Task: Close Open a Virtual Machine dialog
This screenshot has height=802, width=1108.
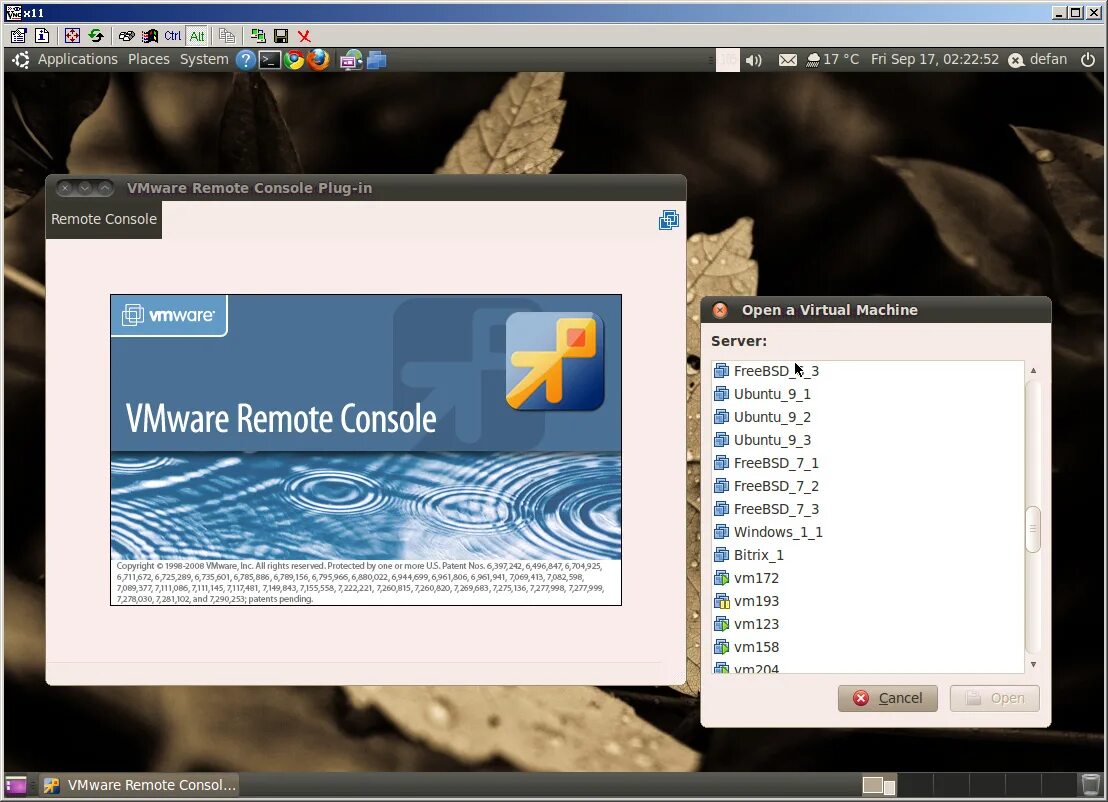Action: click(x=720, y=310)
